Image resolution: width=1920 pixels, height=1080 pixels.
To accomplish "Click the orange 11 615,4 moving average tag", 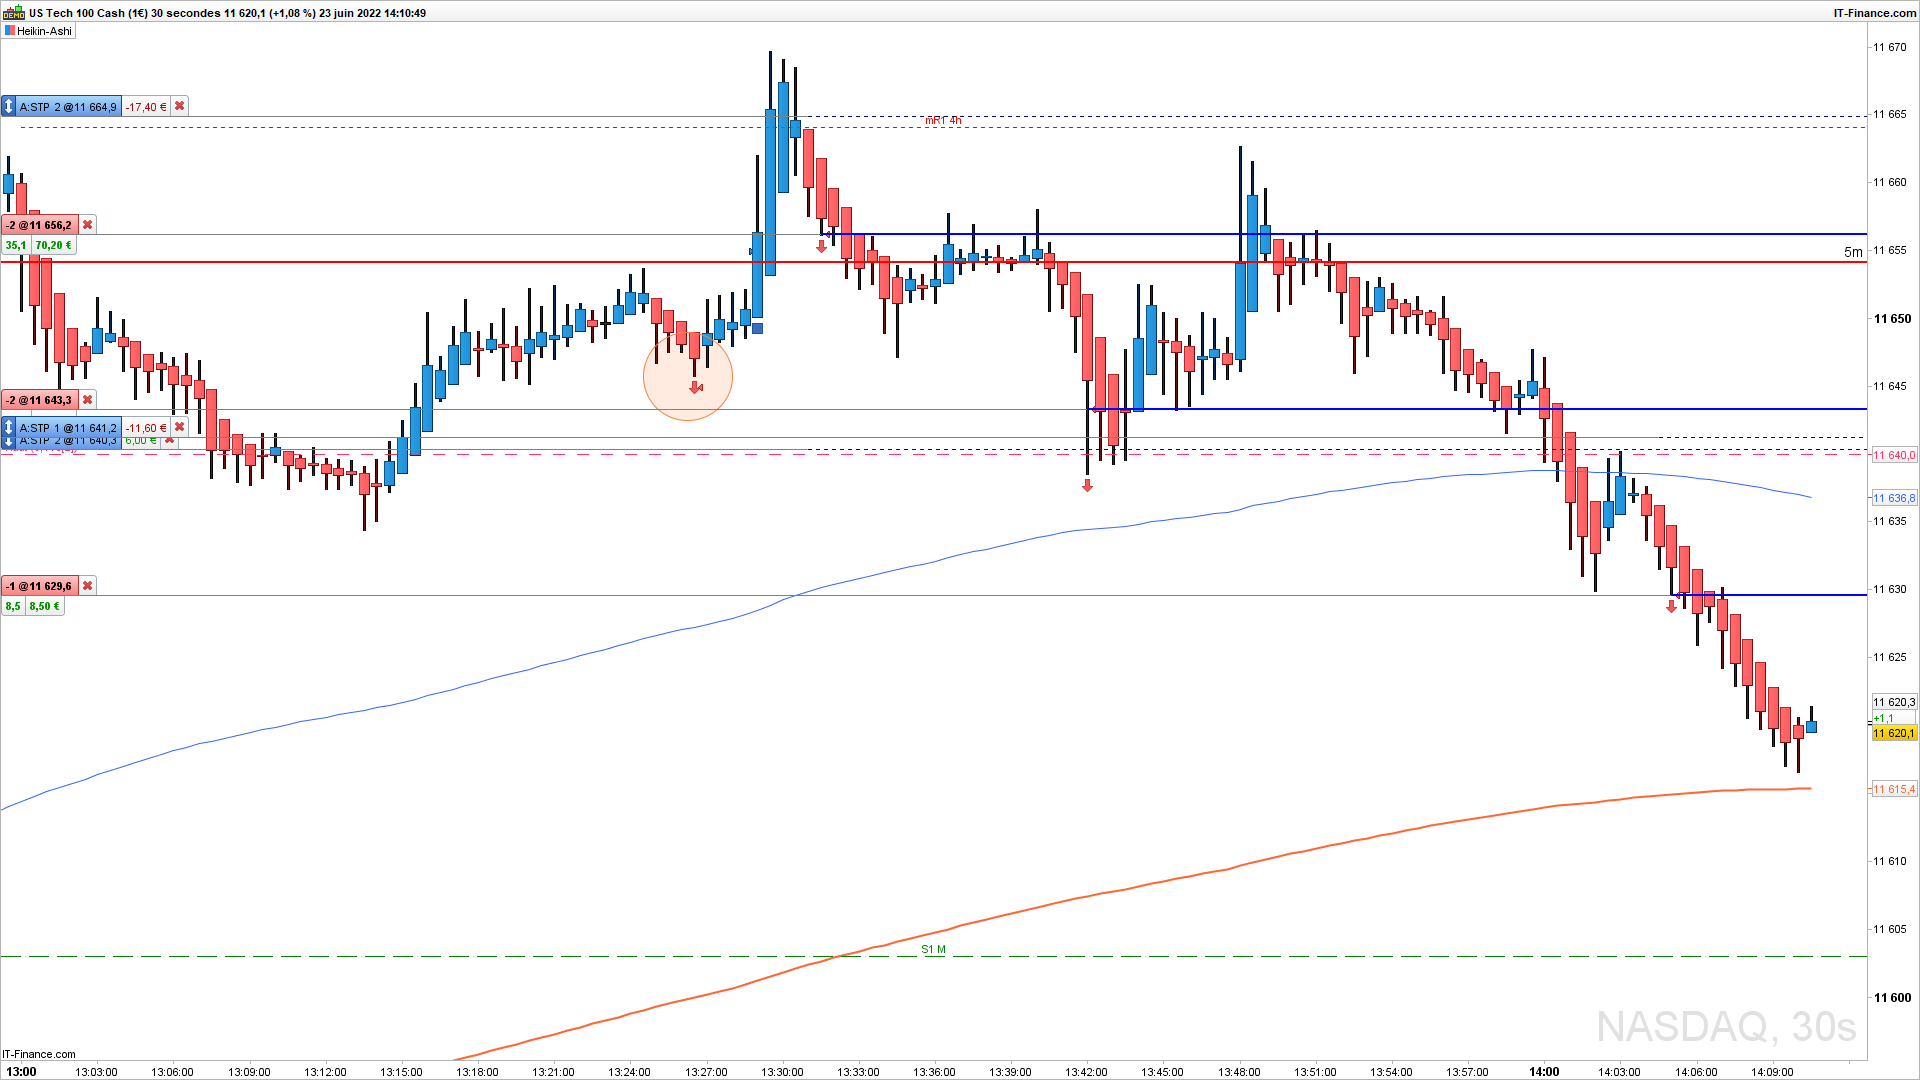I will coord(1893,790).
